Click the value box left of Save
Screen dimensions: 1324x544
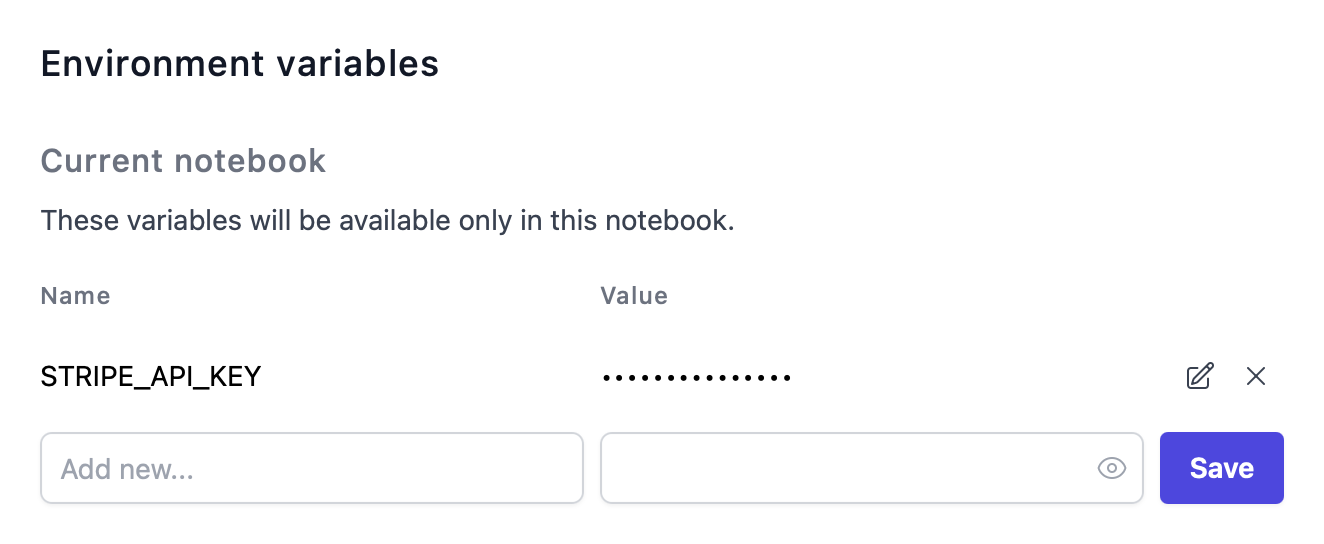(x=872, y=468)
